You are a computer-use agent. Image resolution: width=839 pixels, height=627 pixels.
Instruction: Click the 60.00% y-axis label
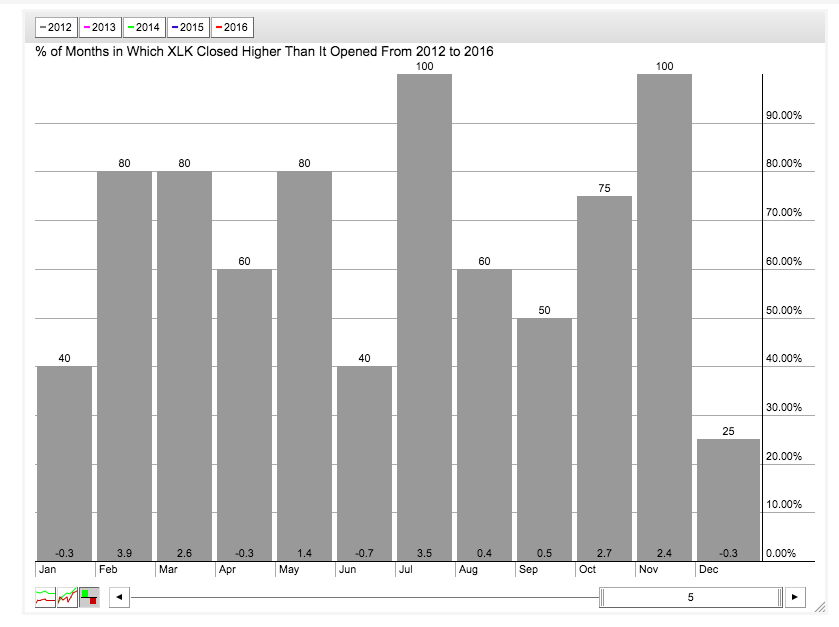[784, 261]
